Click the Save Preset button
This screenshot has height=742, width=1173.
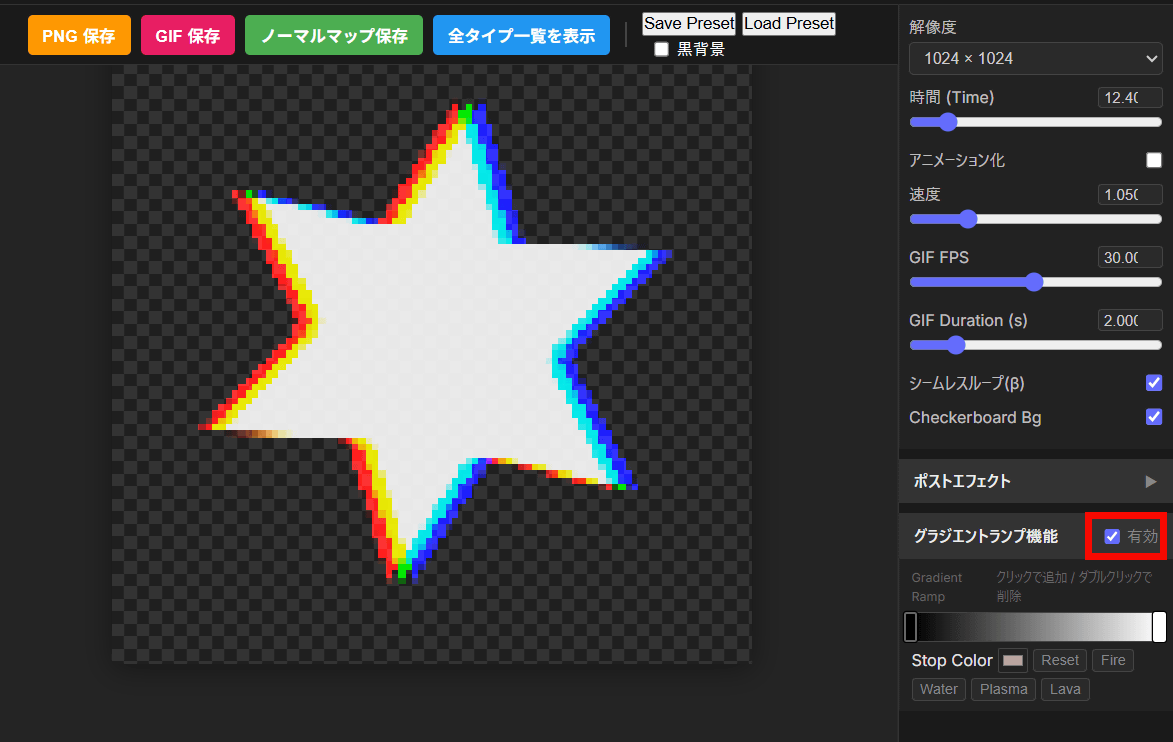coord(689,23)
